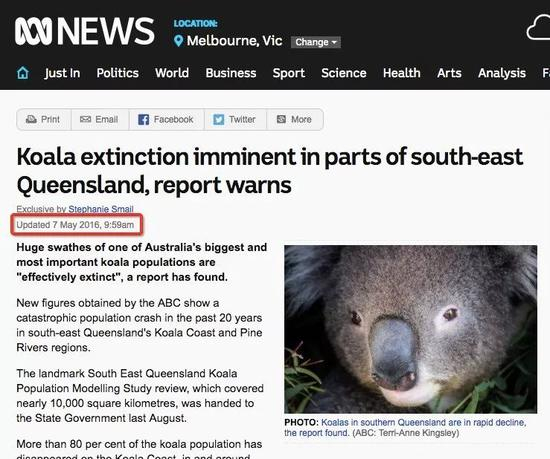Viewport: 550px width, 459px height.
Task: Share article on Facebook
Action: 166,120
